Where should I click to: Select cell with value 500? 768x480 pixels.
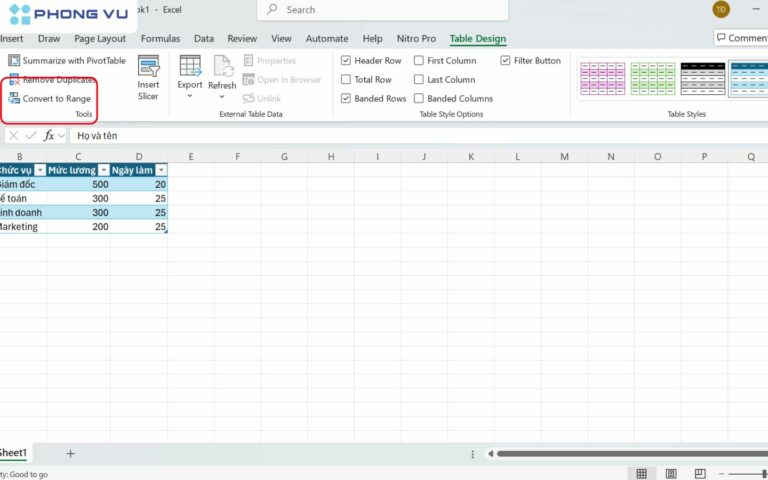tap(78, 185)
